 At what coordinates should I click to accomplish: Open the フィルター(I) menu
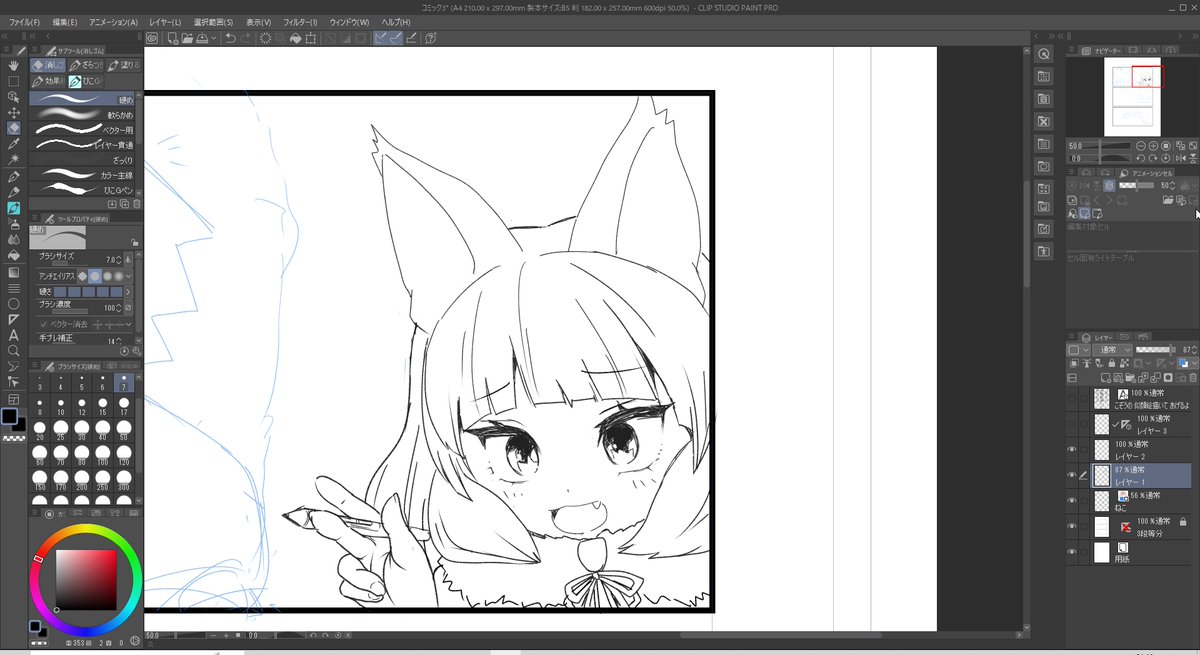tap(300, 22)
